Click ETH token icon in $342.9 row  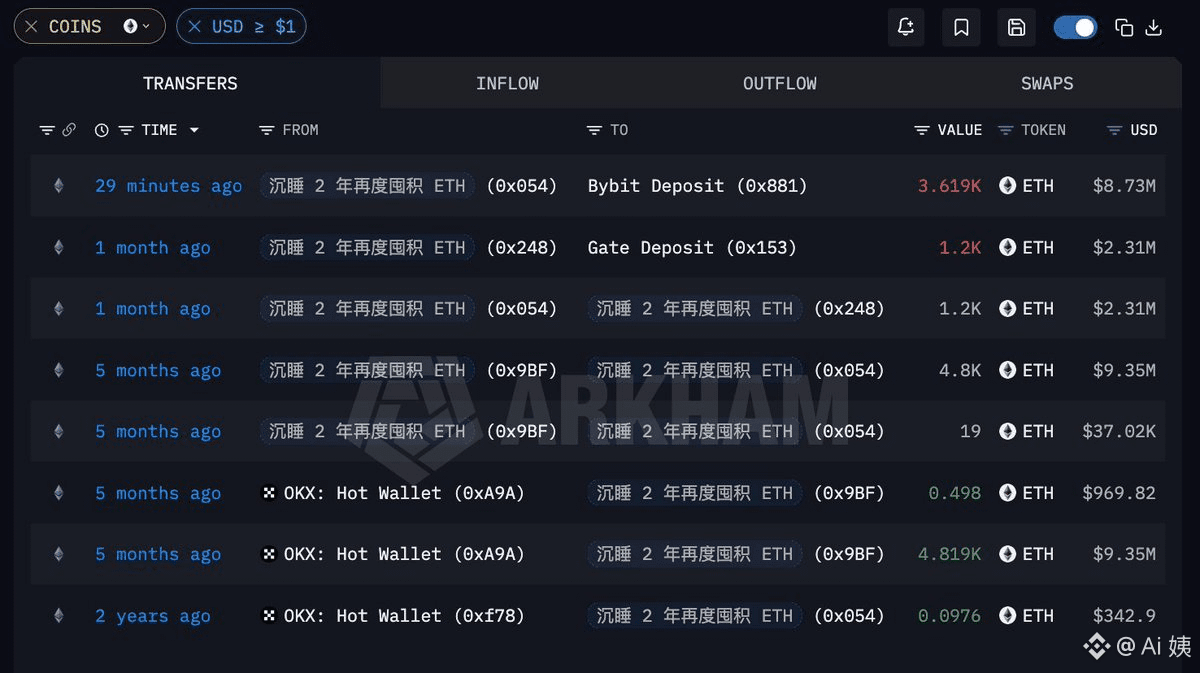pyautogui.click(x=1008, y=616)
